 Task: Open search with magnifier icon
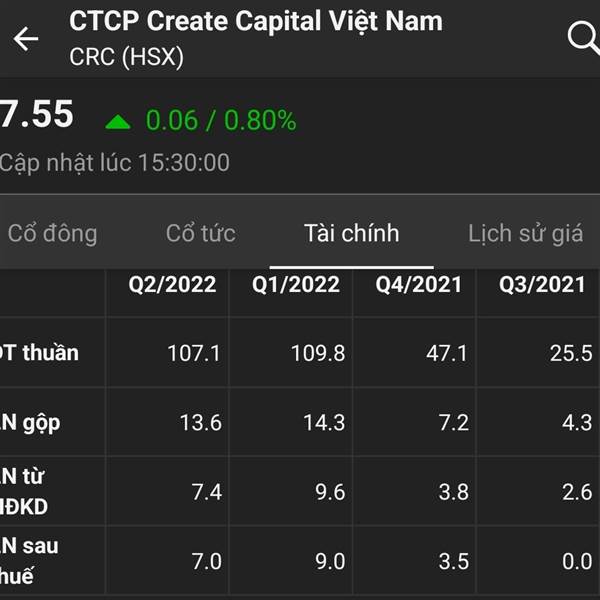pyautogui.click(x=582, y=38)
